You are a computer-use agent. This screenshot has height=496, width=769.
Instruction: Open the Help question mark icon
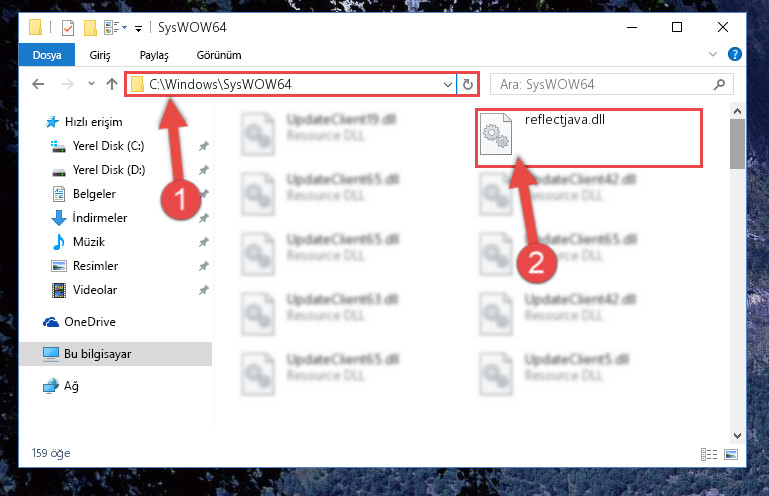pos(734,54)
